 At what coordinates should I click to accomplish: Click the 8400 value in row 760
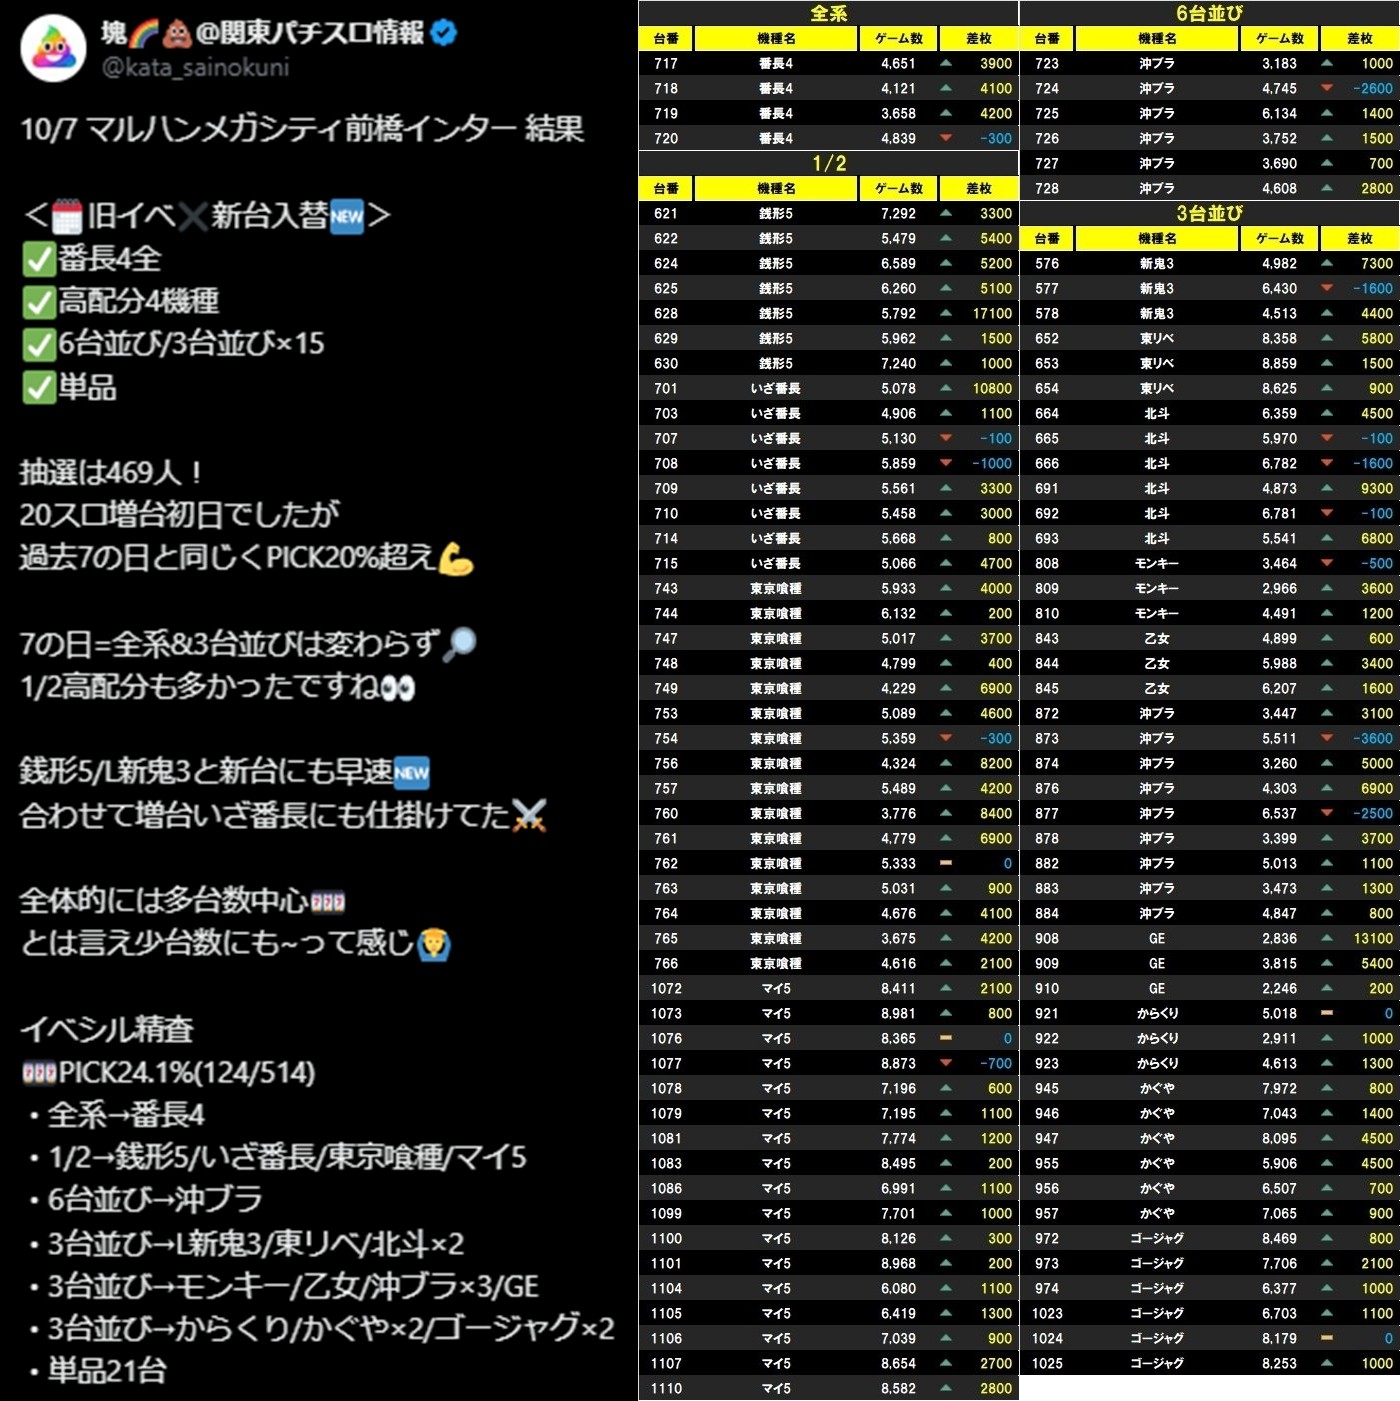point(996,813)
